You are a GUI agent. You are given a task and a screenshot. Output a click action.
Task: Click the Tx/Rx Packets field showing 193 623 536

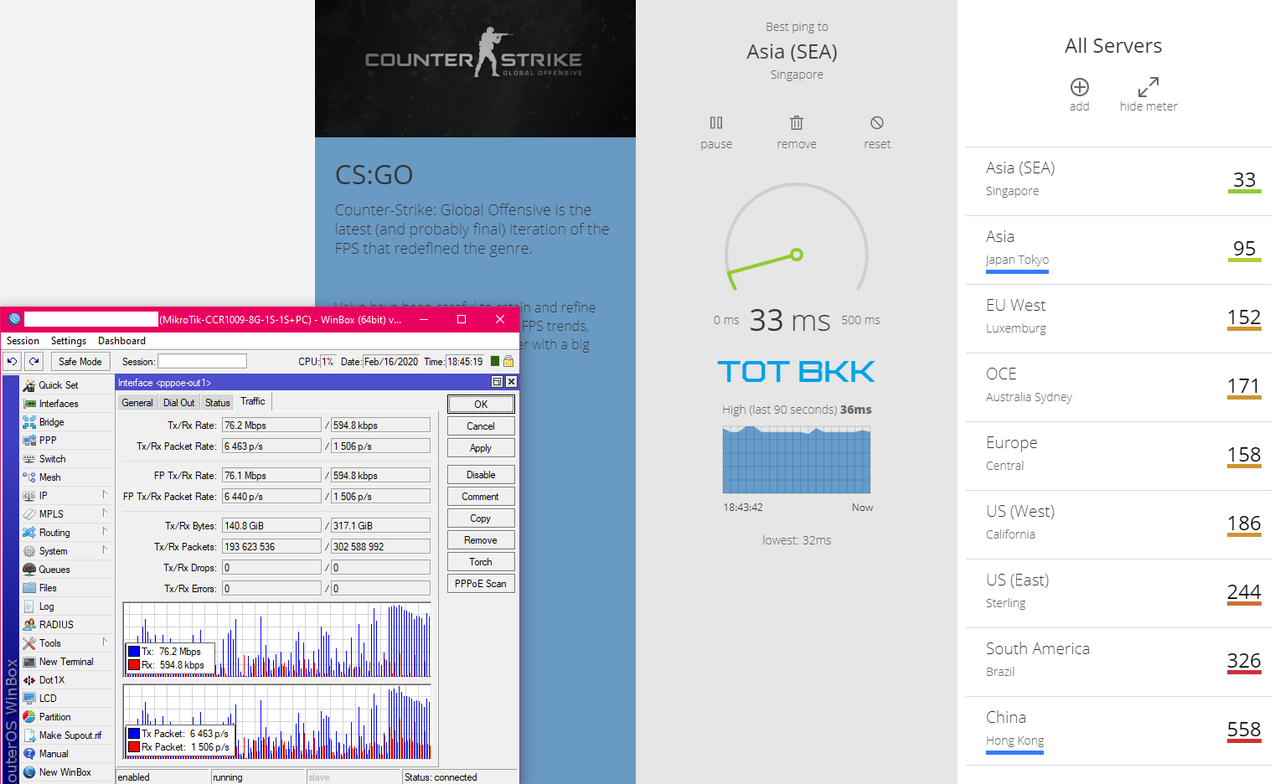pyautogui.click(x=271, y=547)
